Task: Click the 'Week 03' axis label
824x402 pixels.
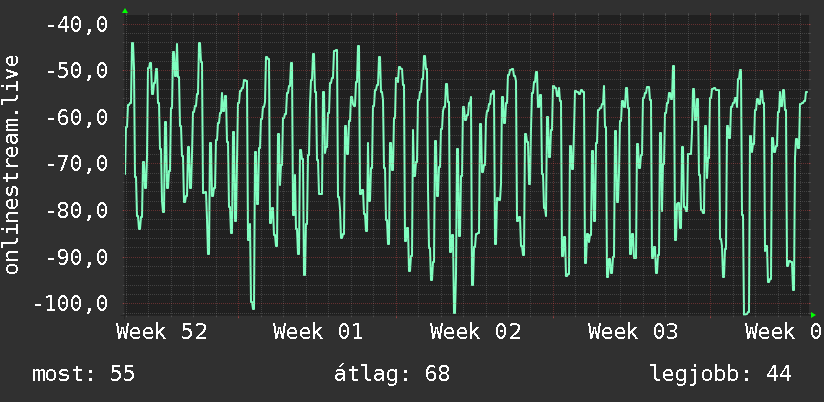Action: tap(633, 332)
